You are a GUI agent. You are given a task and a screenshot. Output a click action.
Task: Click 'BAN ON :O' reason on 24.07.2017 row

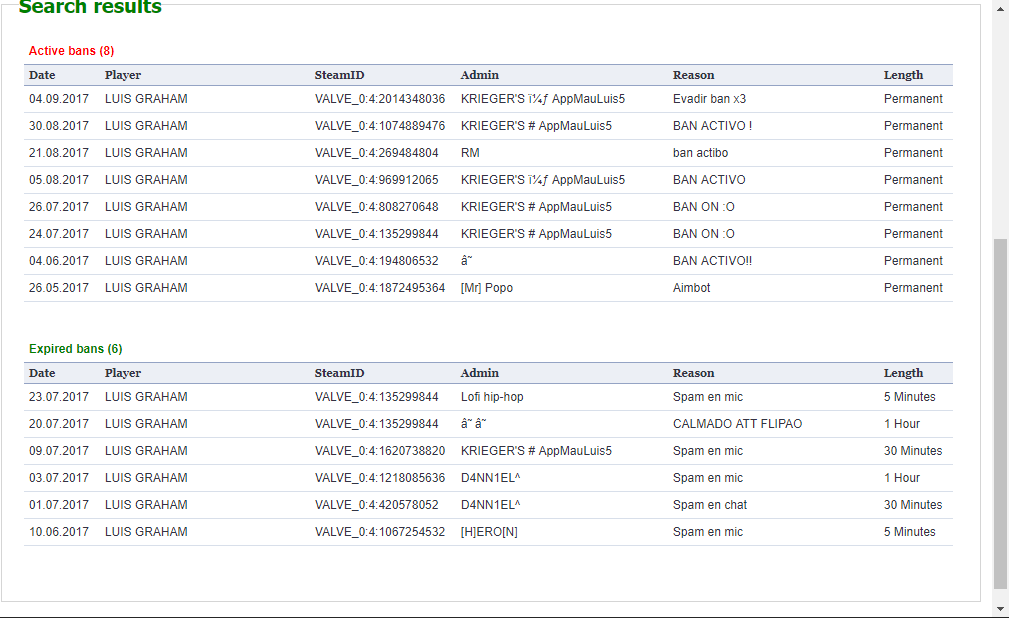pos(703,234)
